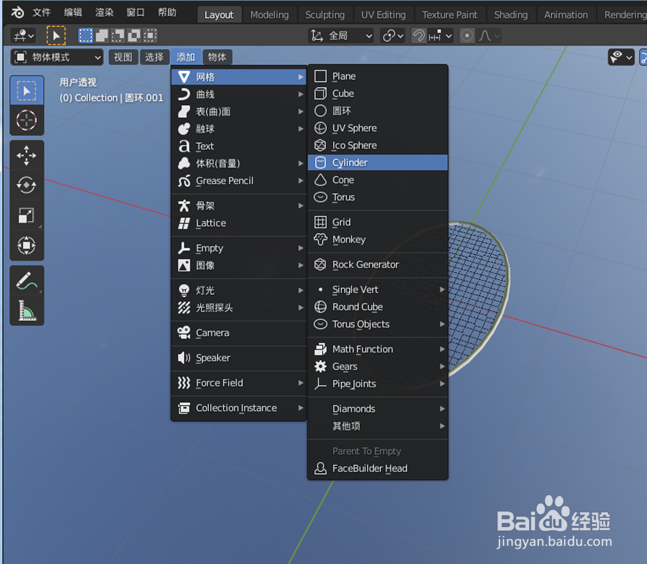Viewport: 647px width, 564px height.
Task: Expand the Math Function submenu
Action: [378, 349]
